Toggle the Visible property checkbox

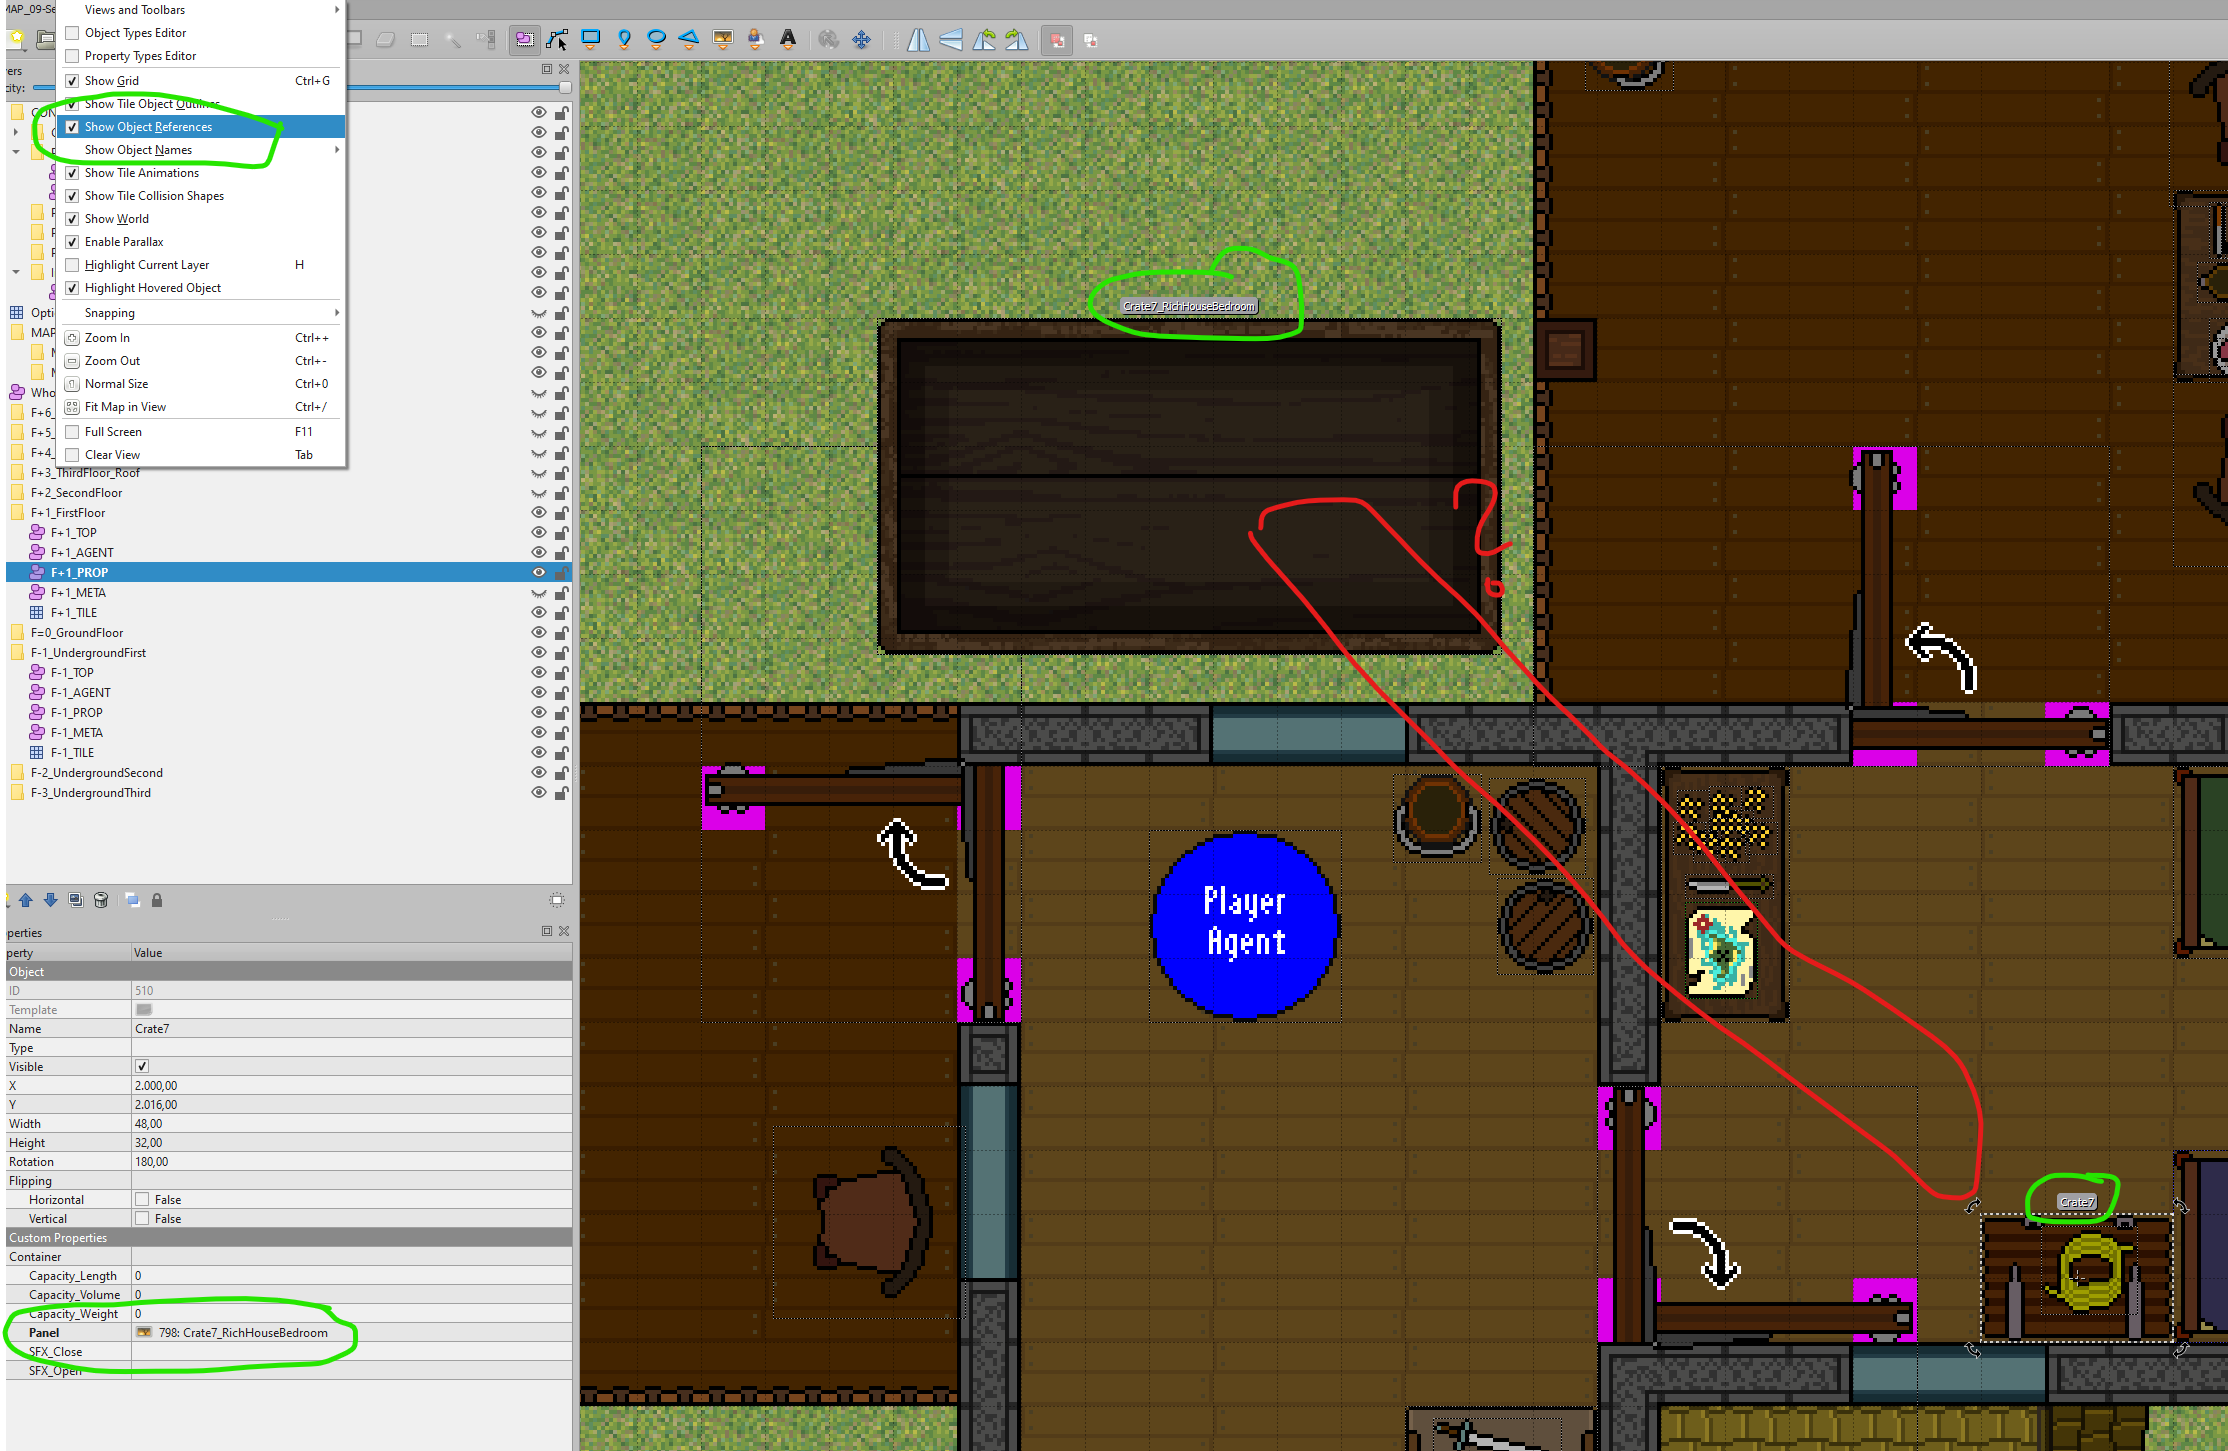tap(142, 1067)
